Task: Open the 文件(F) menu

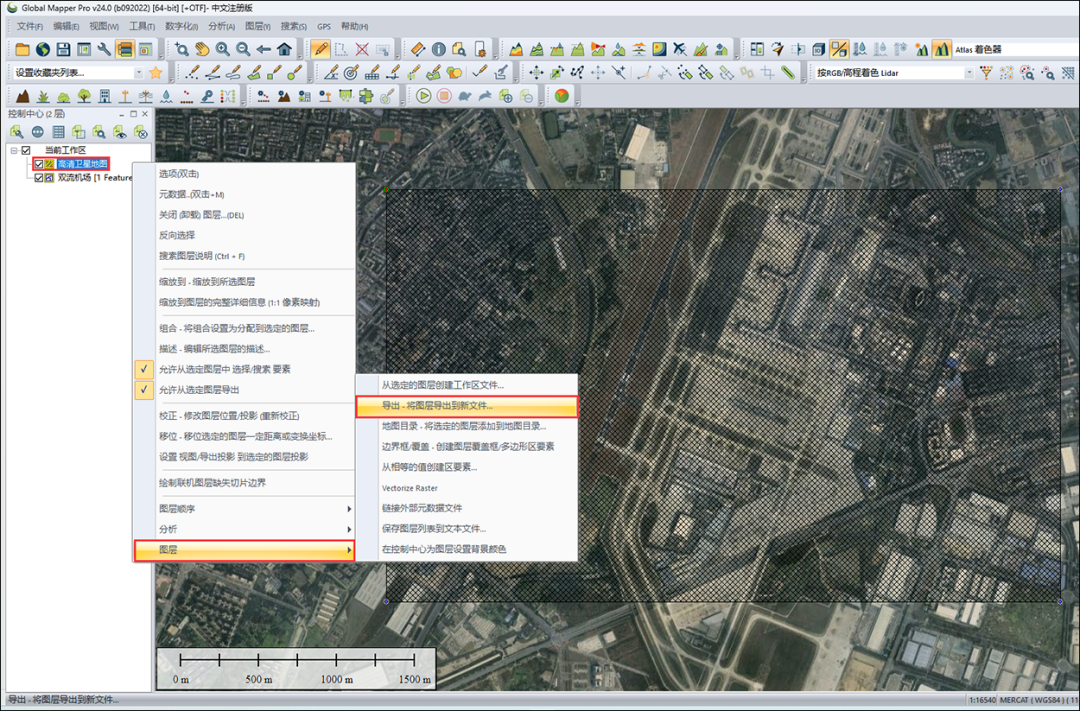Action: pyautogui.click(x=30, y=26)
